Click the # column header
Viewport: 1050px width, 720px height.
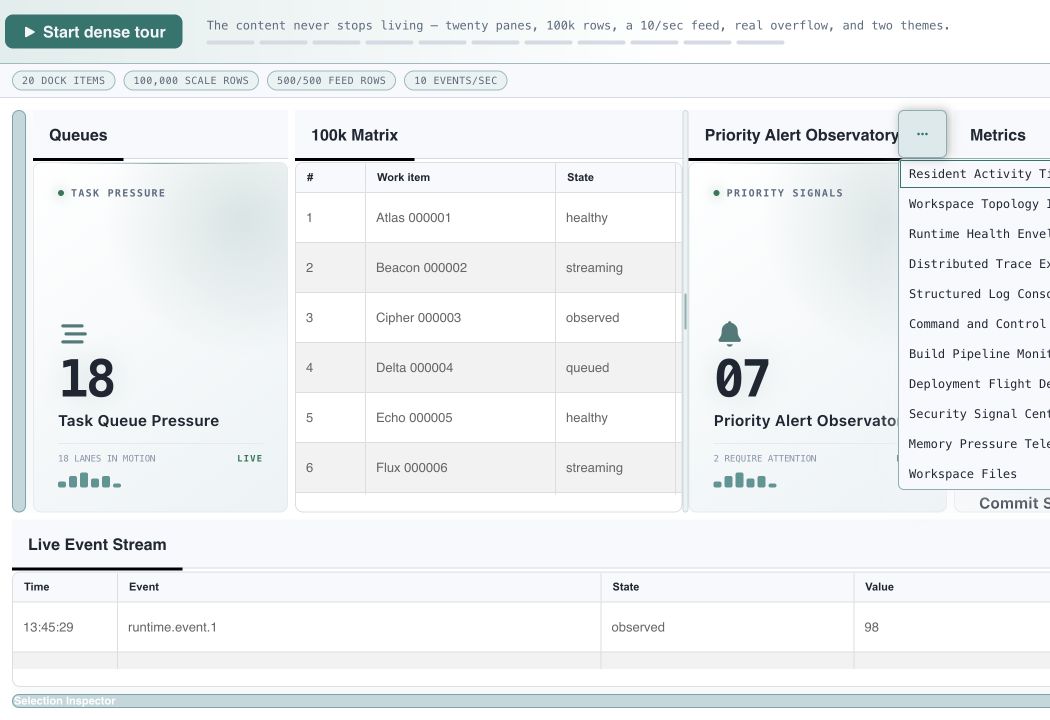[x=331, y=177]
